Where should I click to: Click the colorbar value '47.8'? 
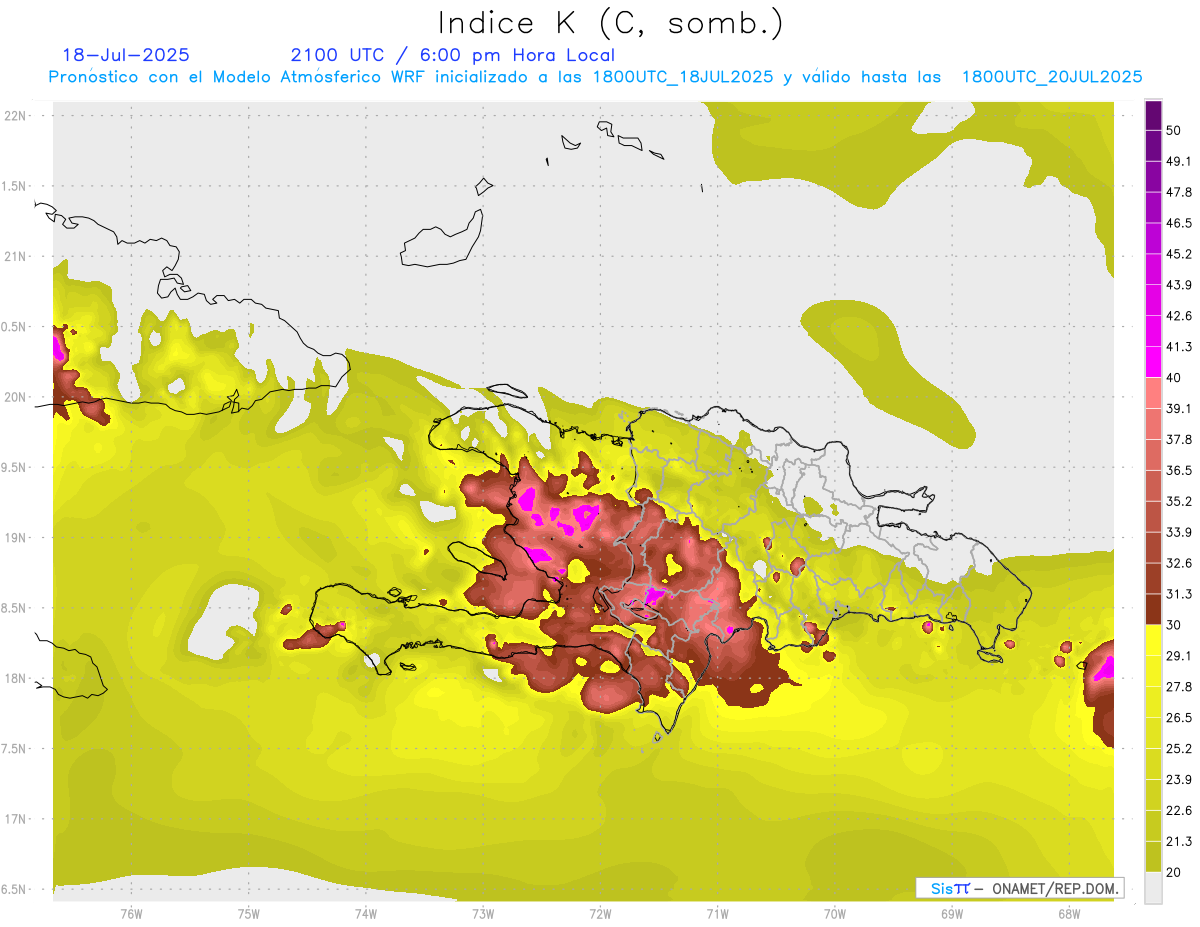[1179, 193]
